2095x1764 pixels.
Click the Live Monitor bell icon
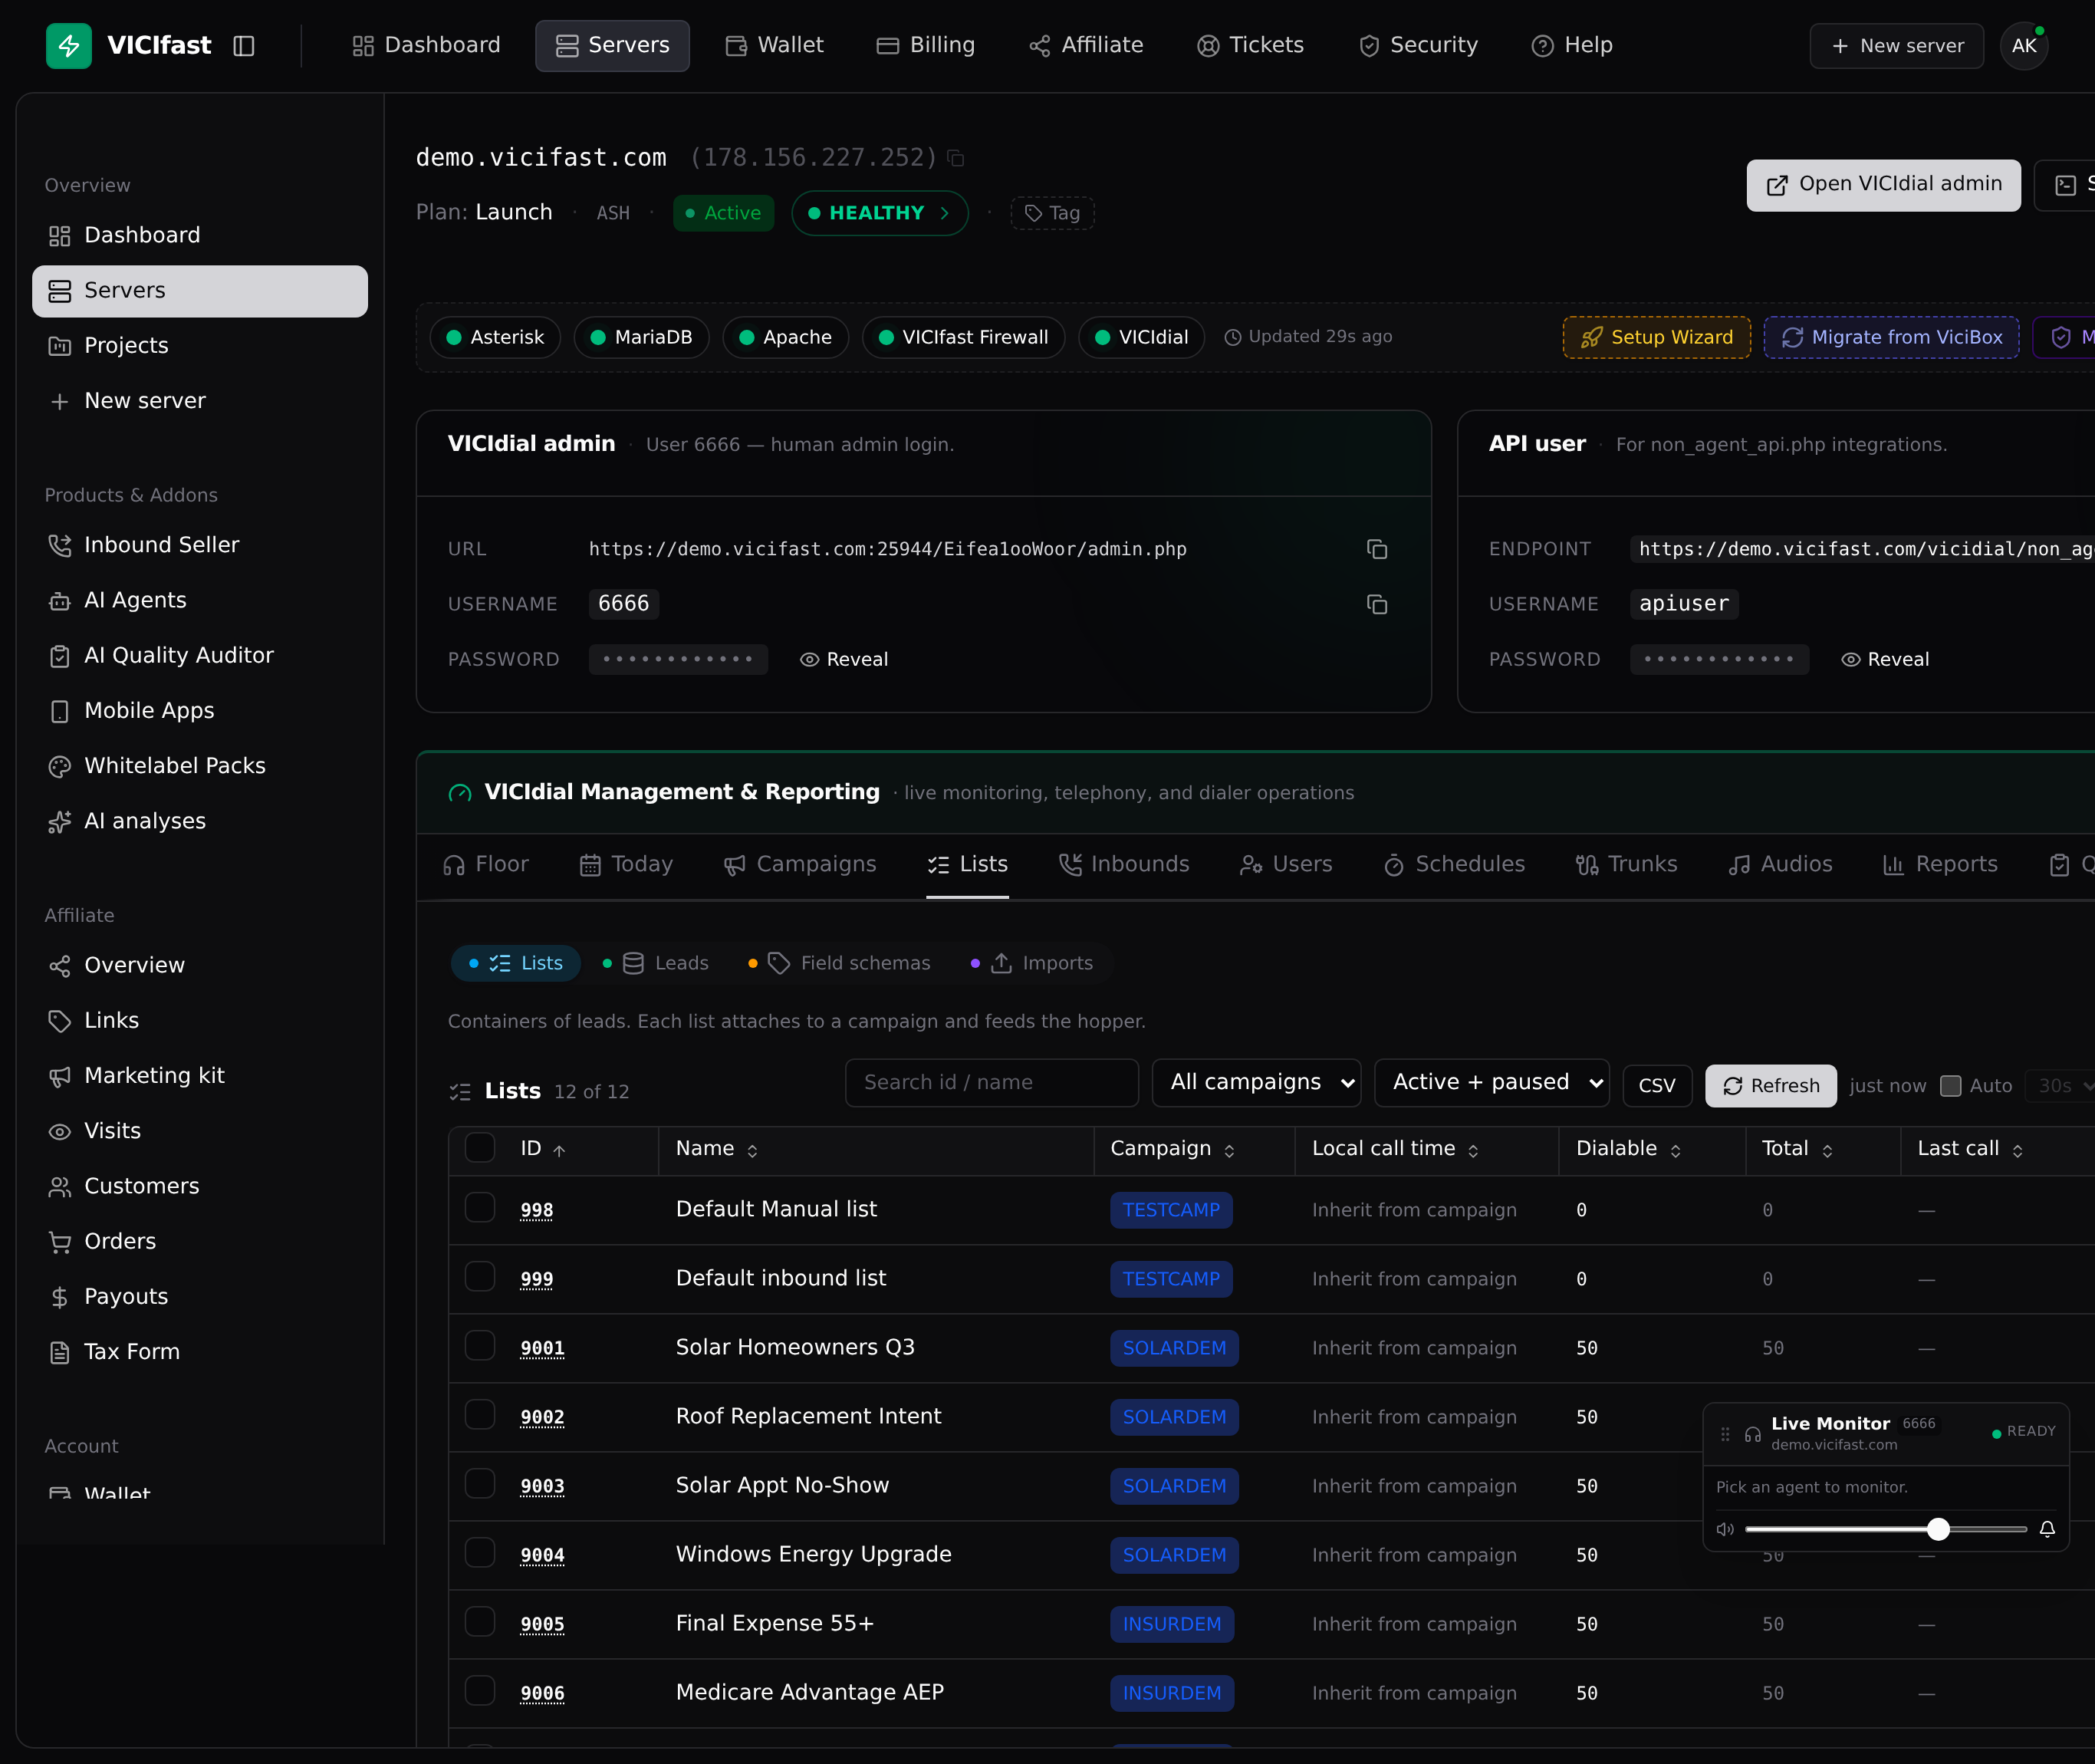coord(2047,1529)
